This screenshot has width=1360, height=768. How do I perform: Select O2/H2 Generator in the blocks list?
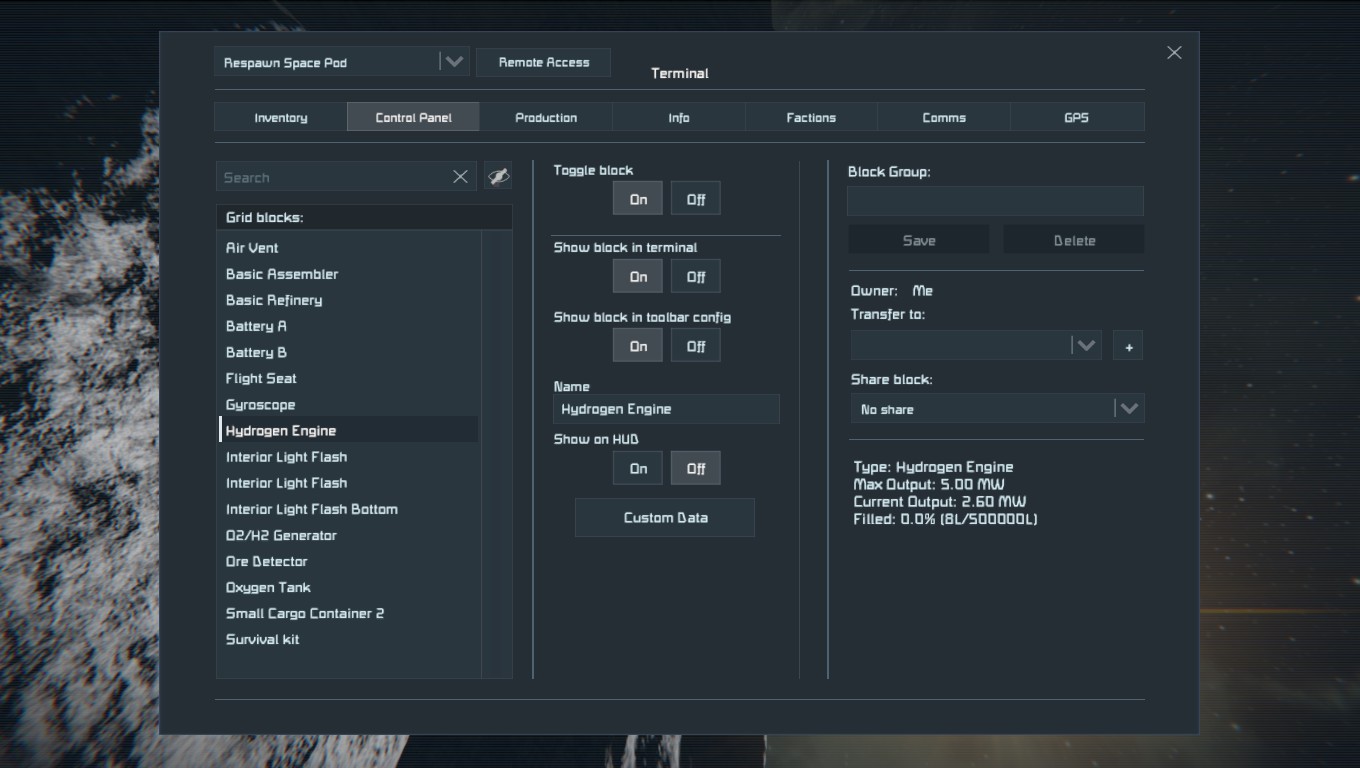click(281, 535)
